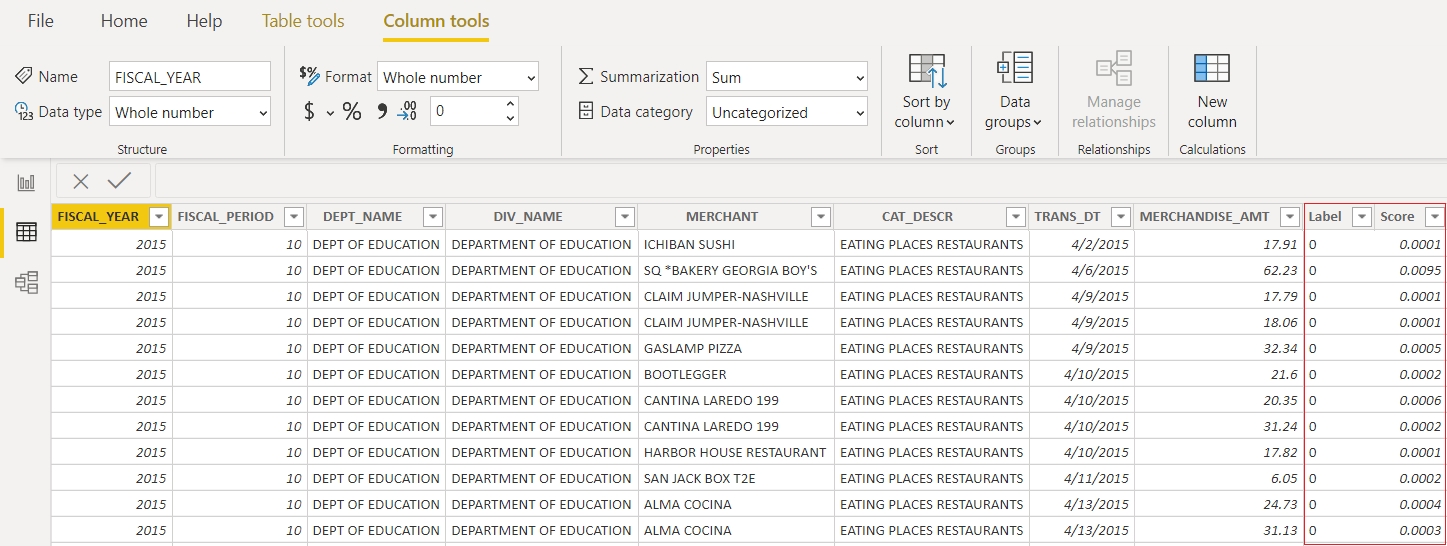
Task: Open the Report view icon in sidebar
Action: 26,182
